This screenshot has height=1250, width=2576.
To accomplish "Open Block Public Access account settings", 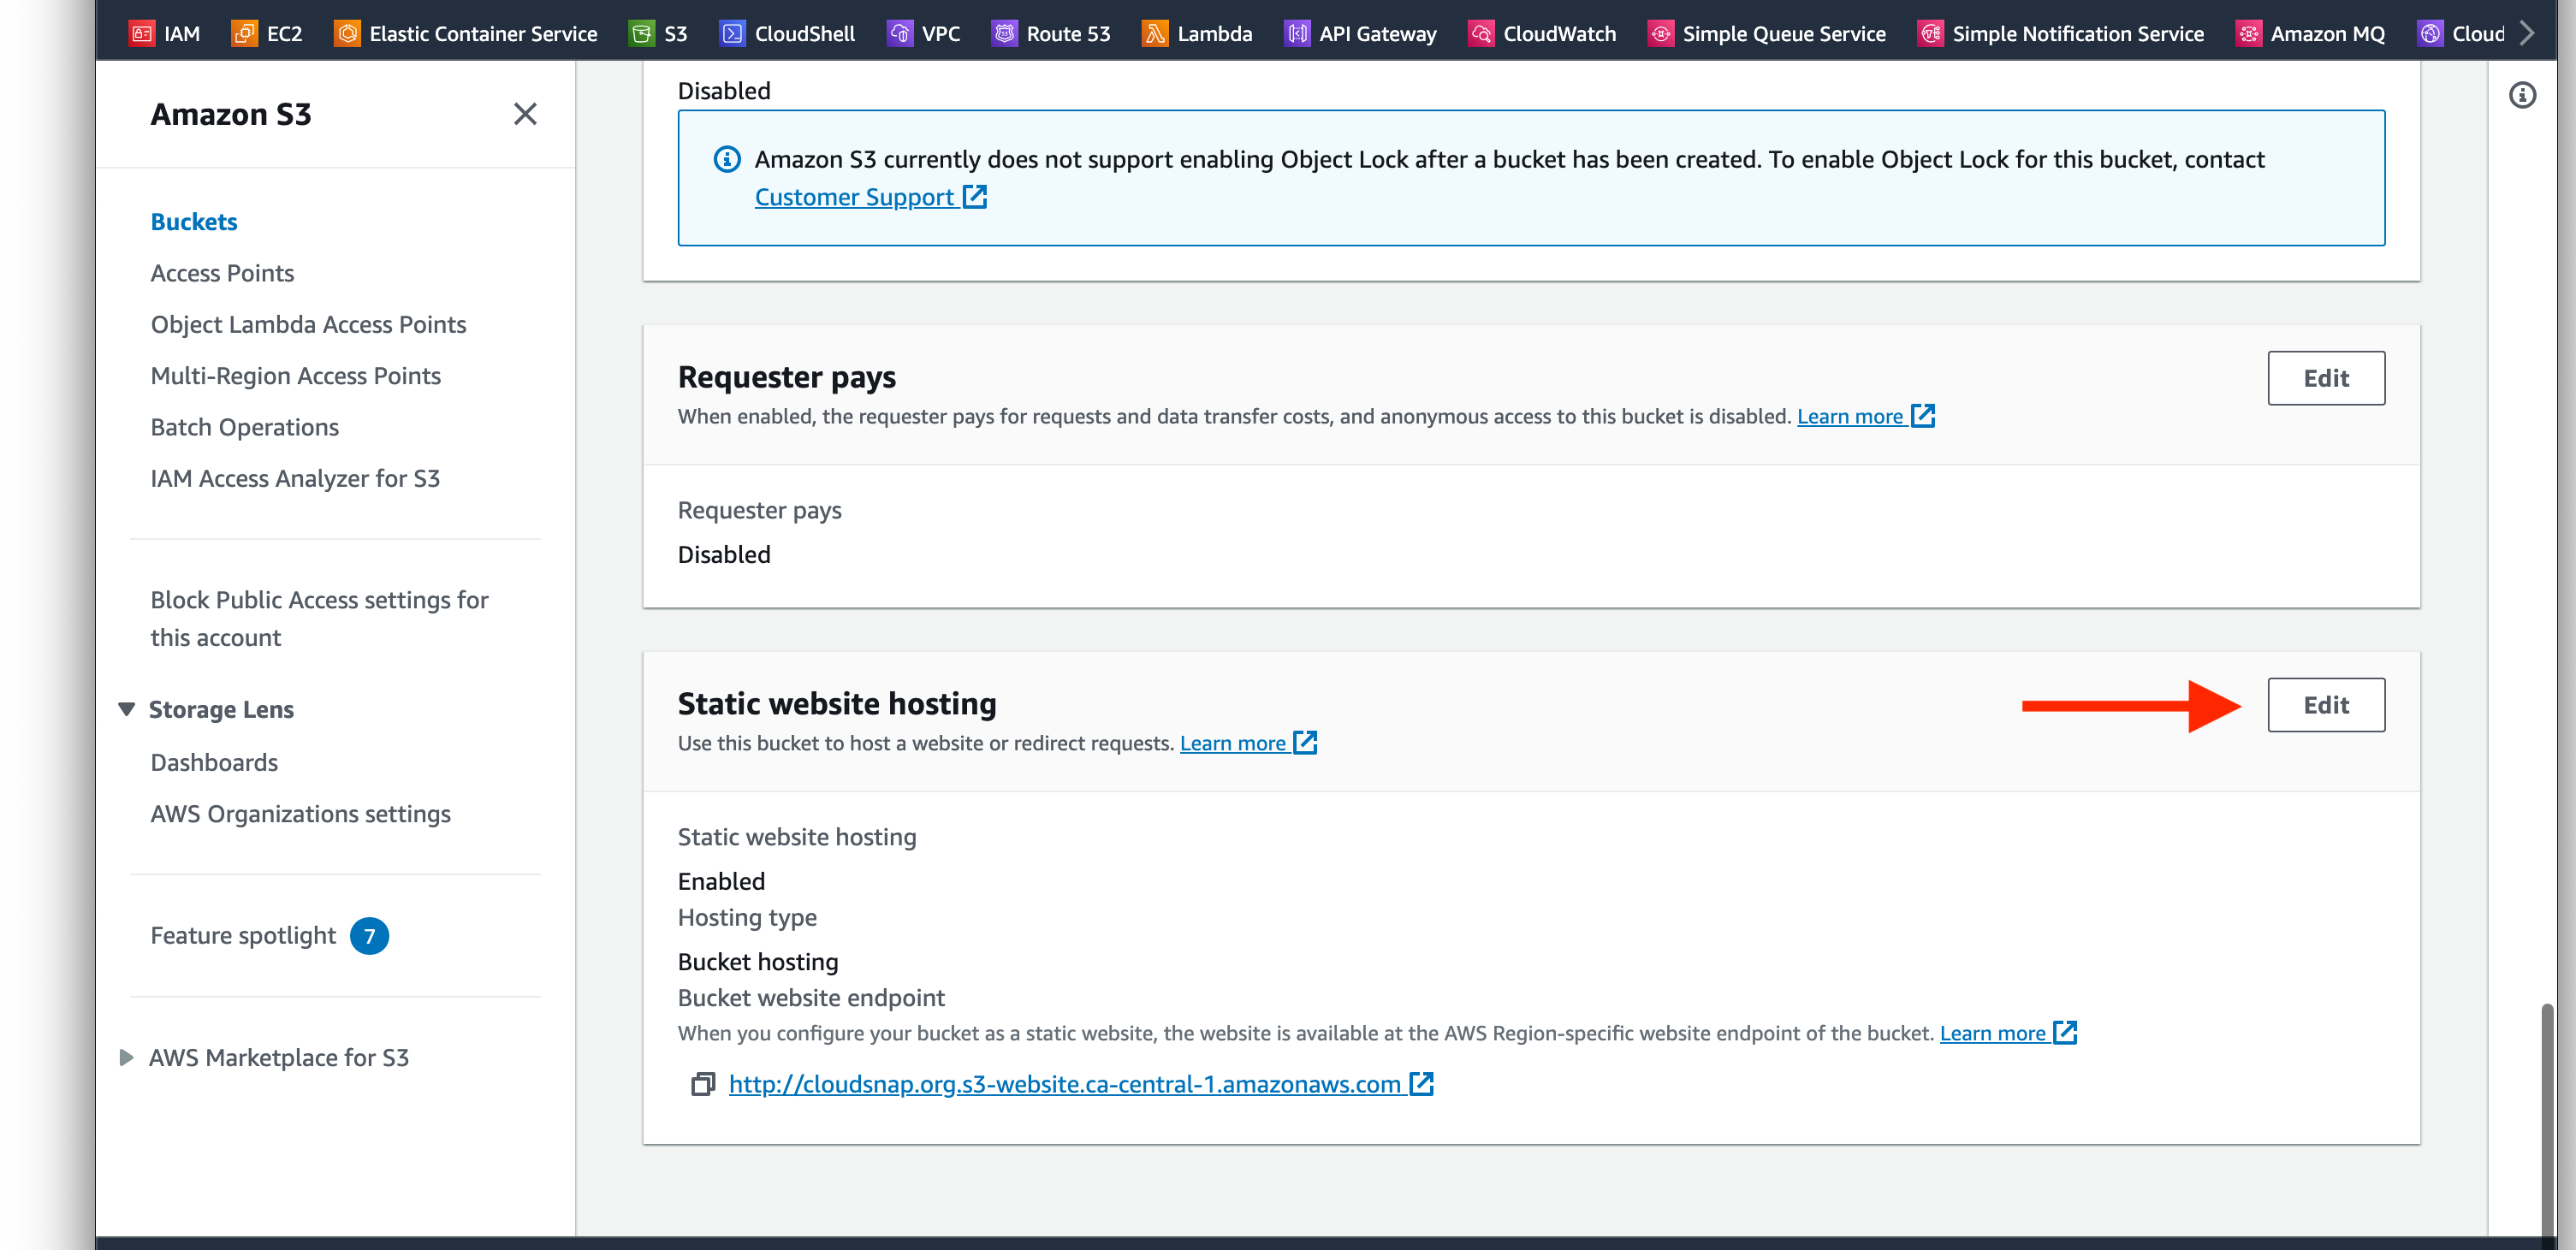I will point(319,618).
